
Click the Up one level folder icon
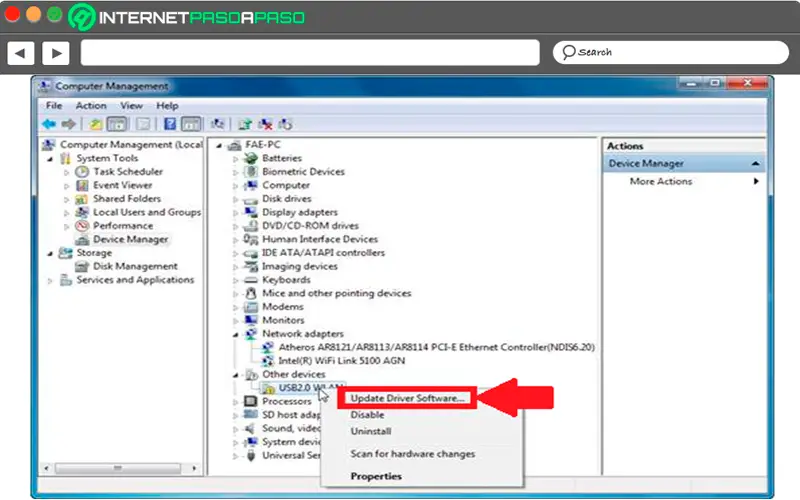95,124
